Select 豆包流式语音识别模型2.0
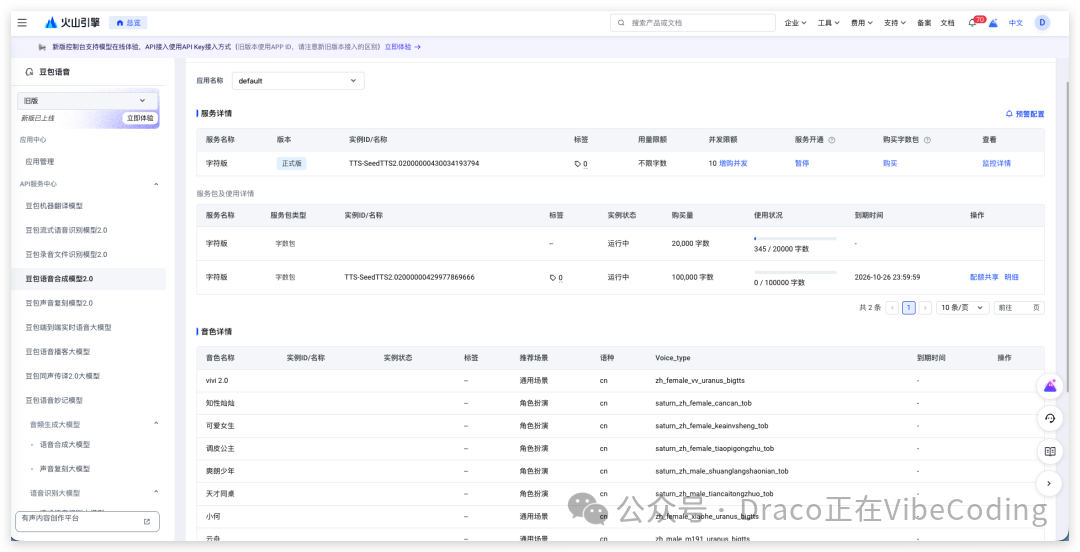 (66, 230)
